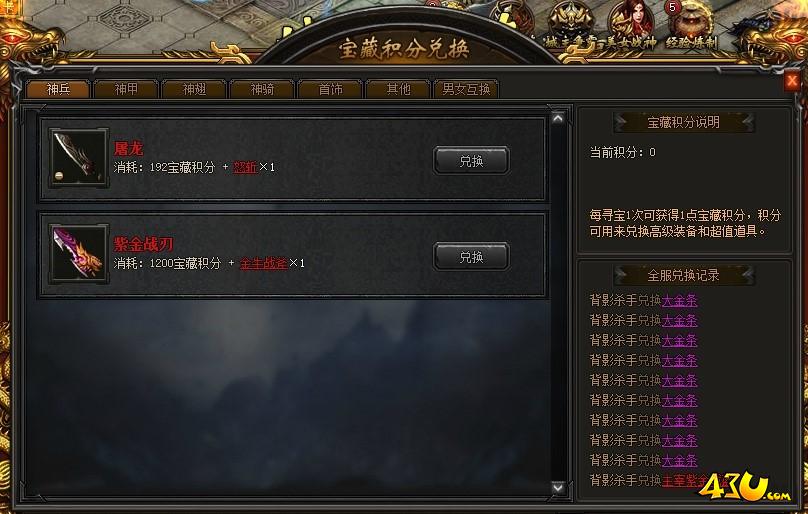Close the 宝藏积分兑换 window
Viewport: 808px width, 514px height.
pyautogui.click(x=792, y=80)
